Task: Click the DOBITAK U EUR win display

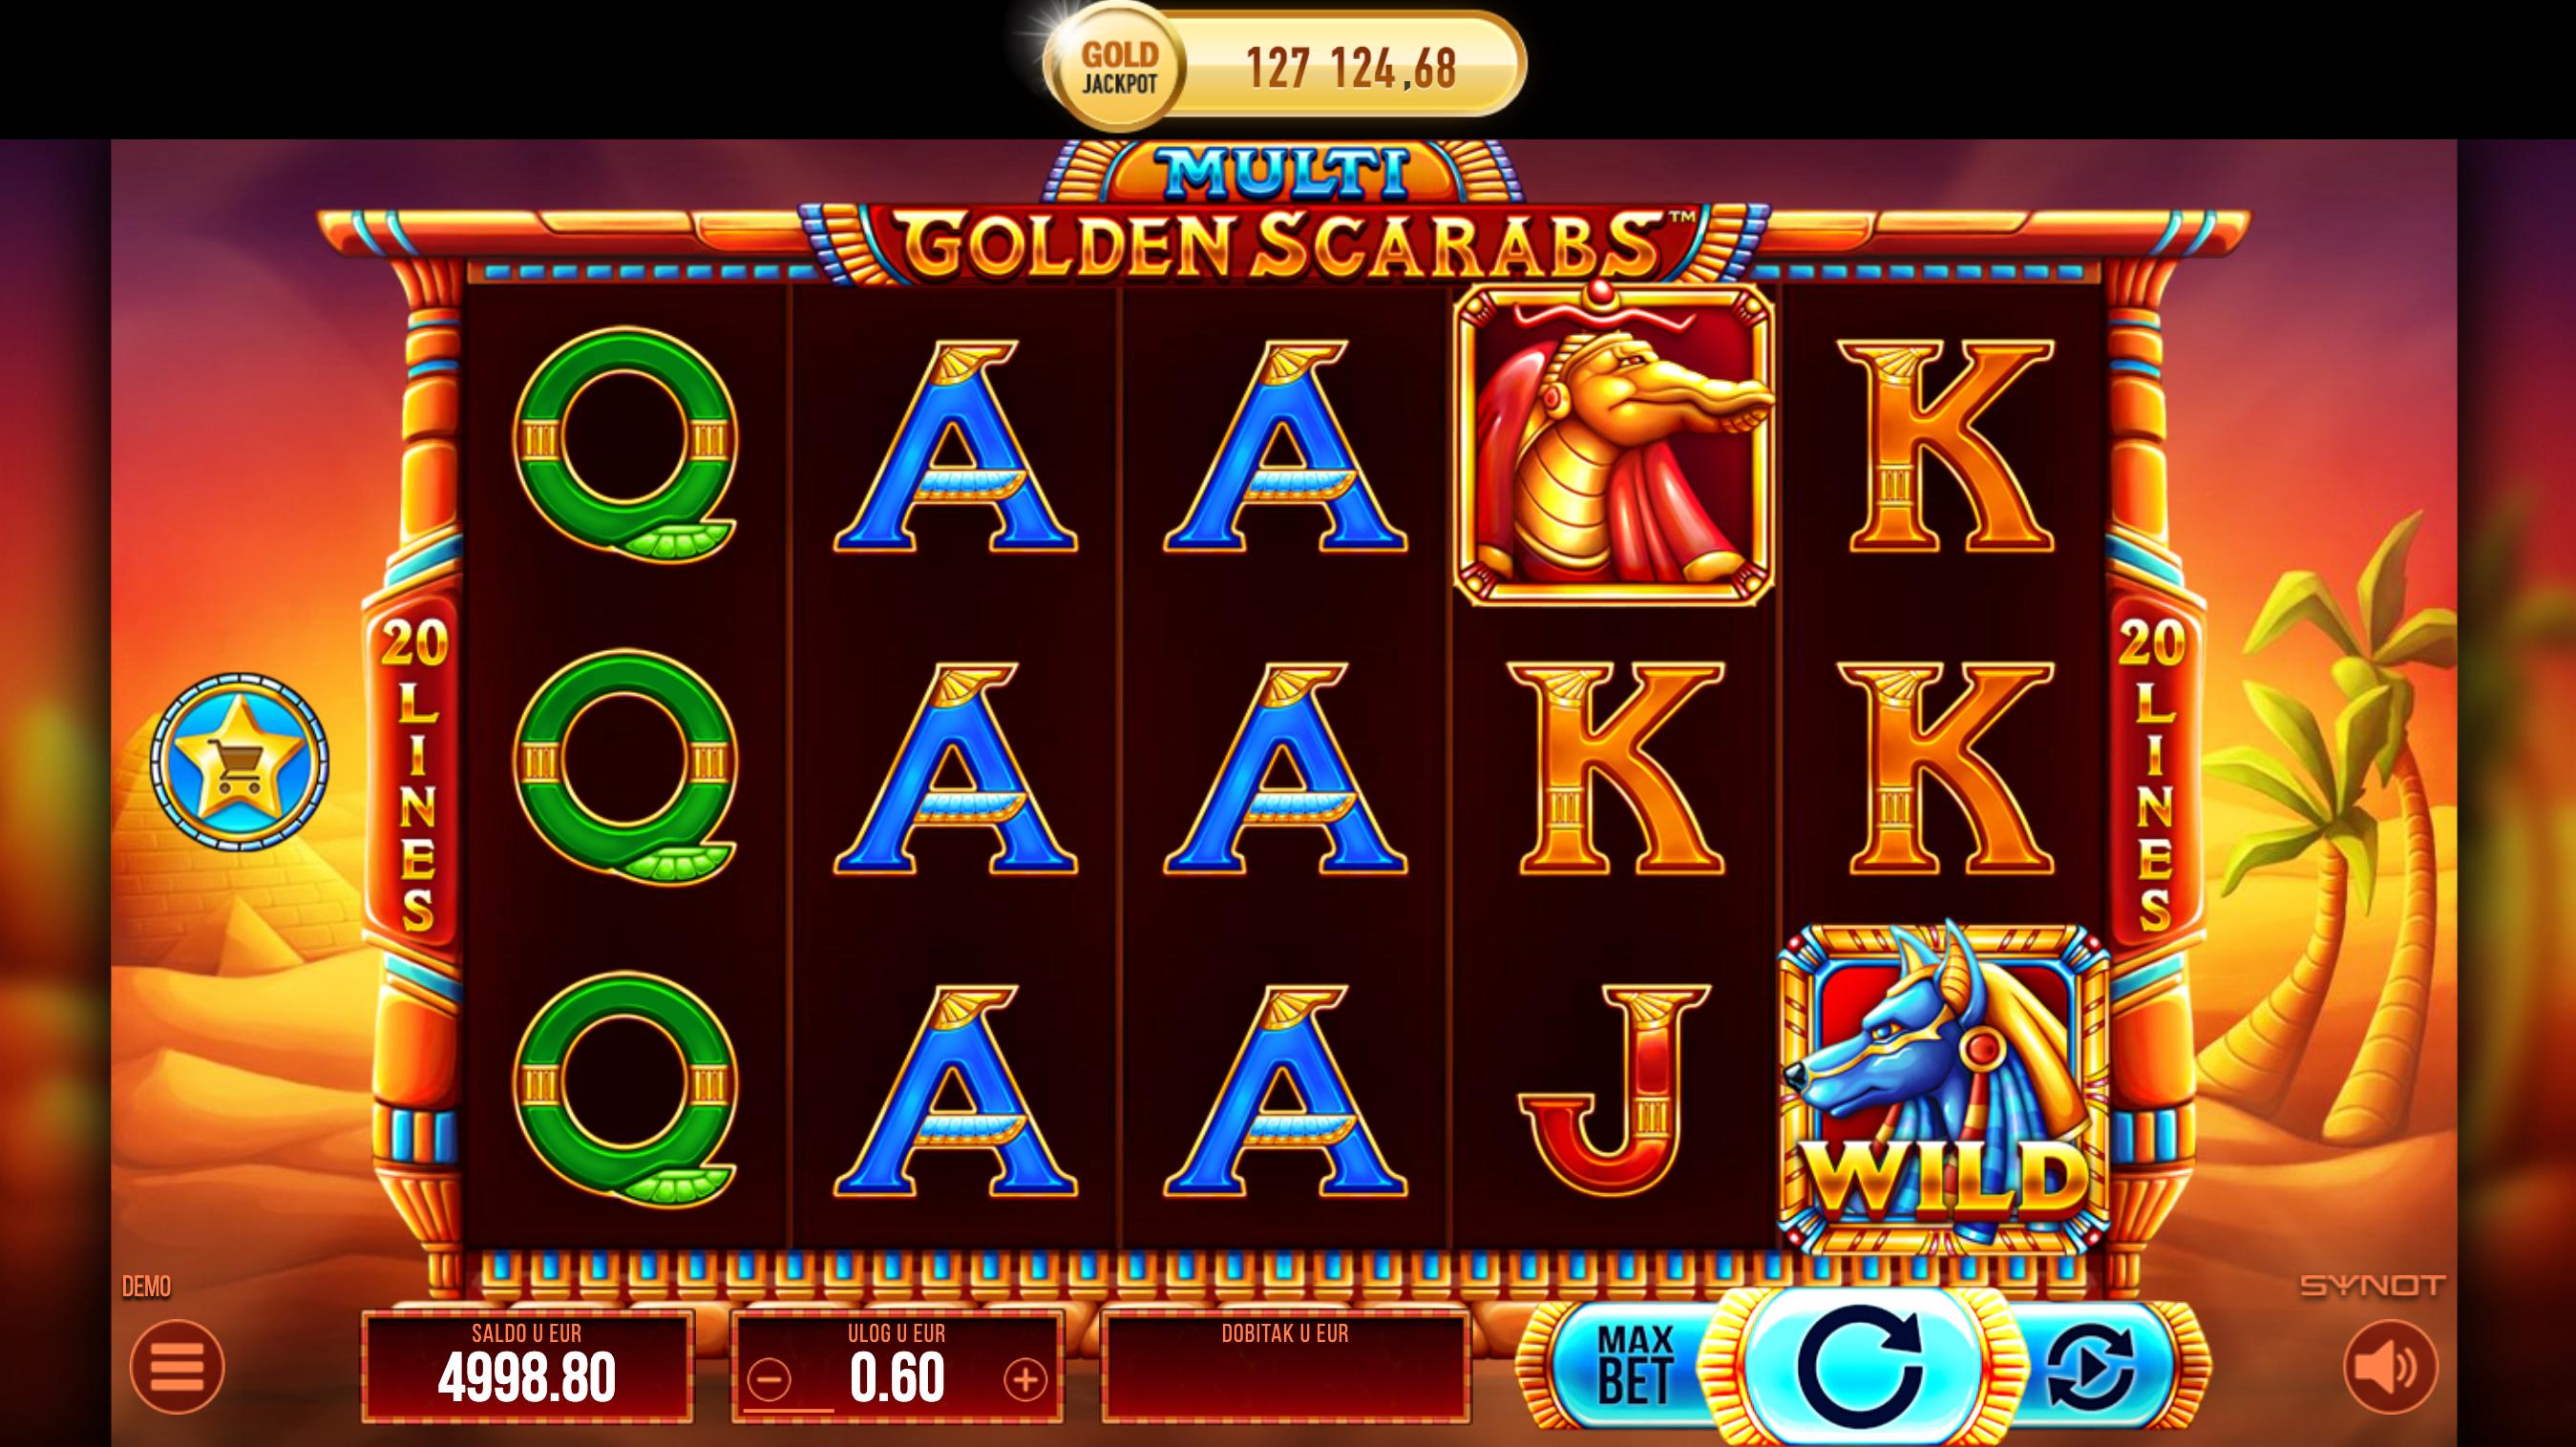Action: (x=1286, y=1367)
